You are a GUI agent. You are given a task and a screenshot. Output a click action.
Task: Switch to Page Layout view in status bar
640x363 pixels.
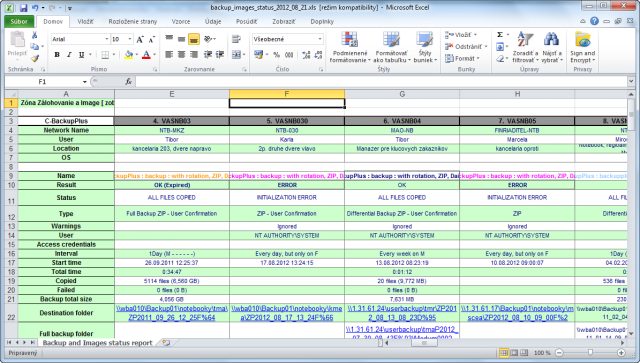click(x=514, y=352)
